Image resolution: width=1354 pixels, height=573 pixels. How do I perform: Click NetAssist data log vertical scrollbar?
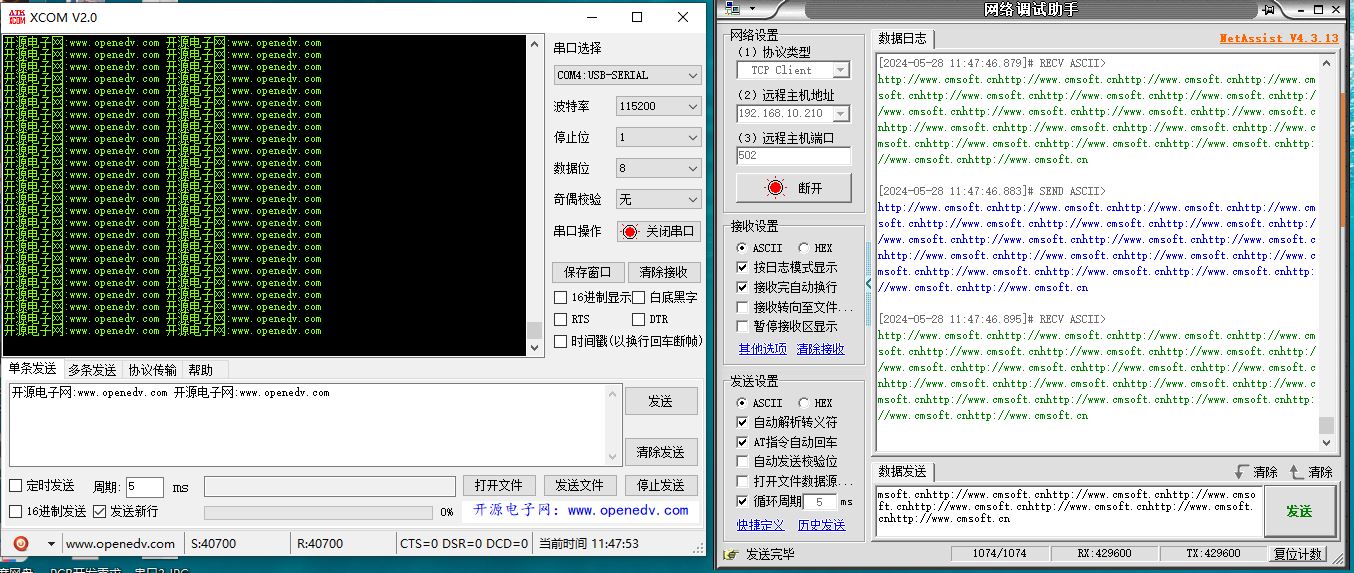click(x=1326, y=252)
